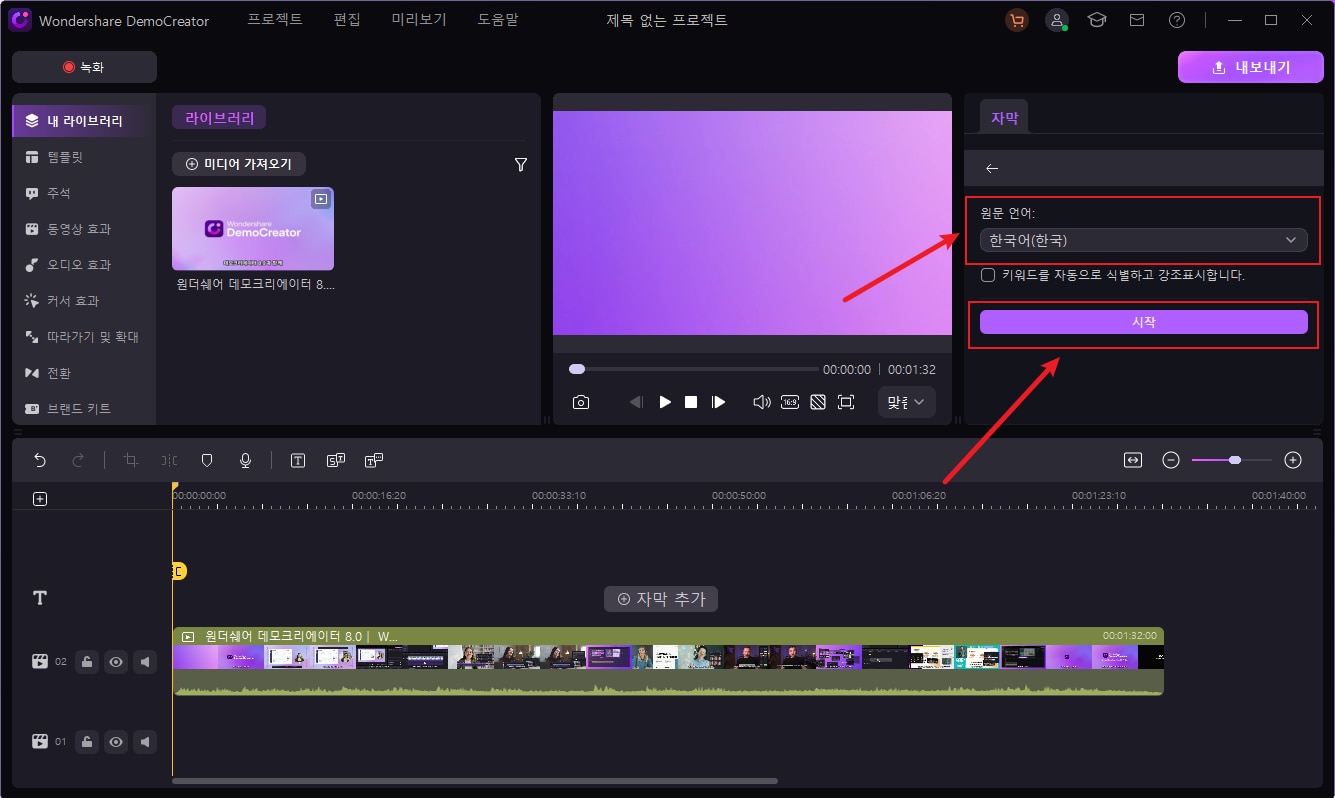Redo the last timeline action
Image resolution: width=1335 pixels, height=798 pixels.
78,460
